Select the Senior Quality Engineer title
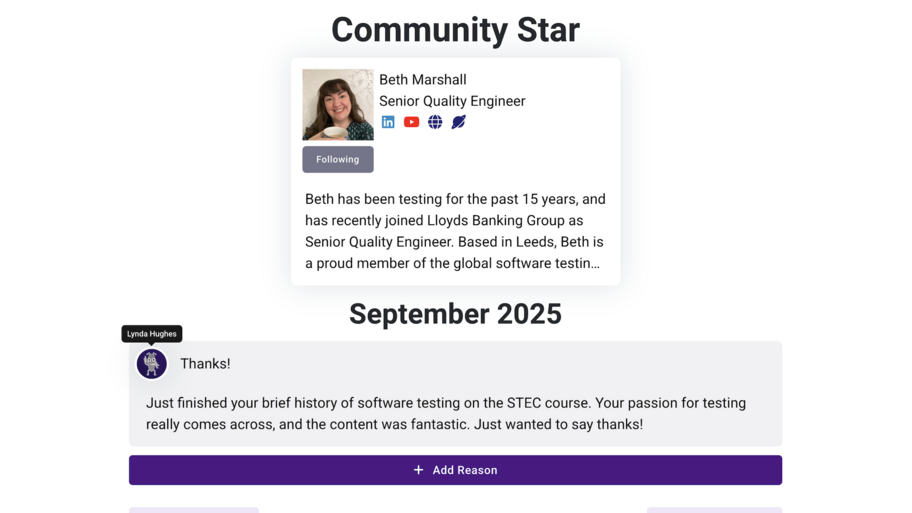Viewport: 912px width, 513px height. (452, 101)
